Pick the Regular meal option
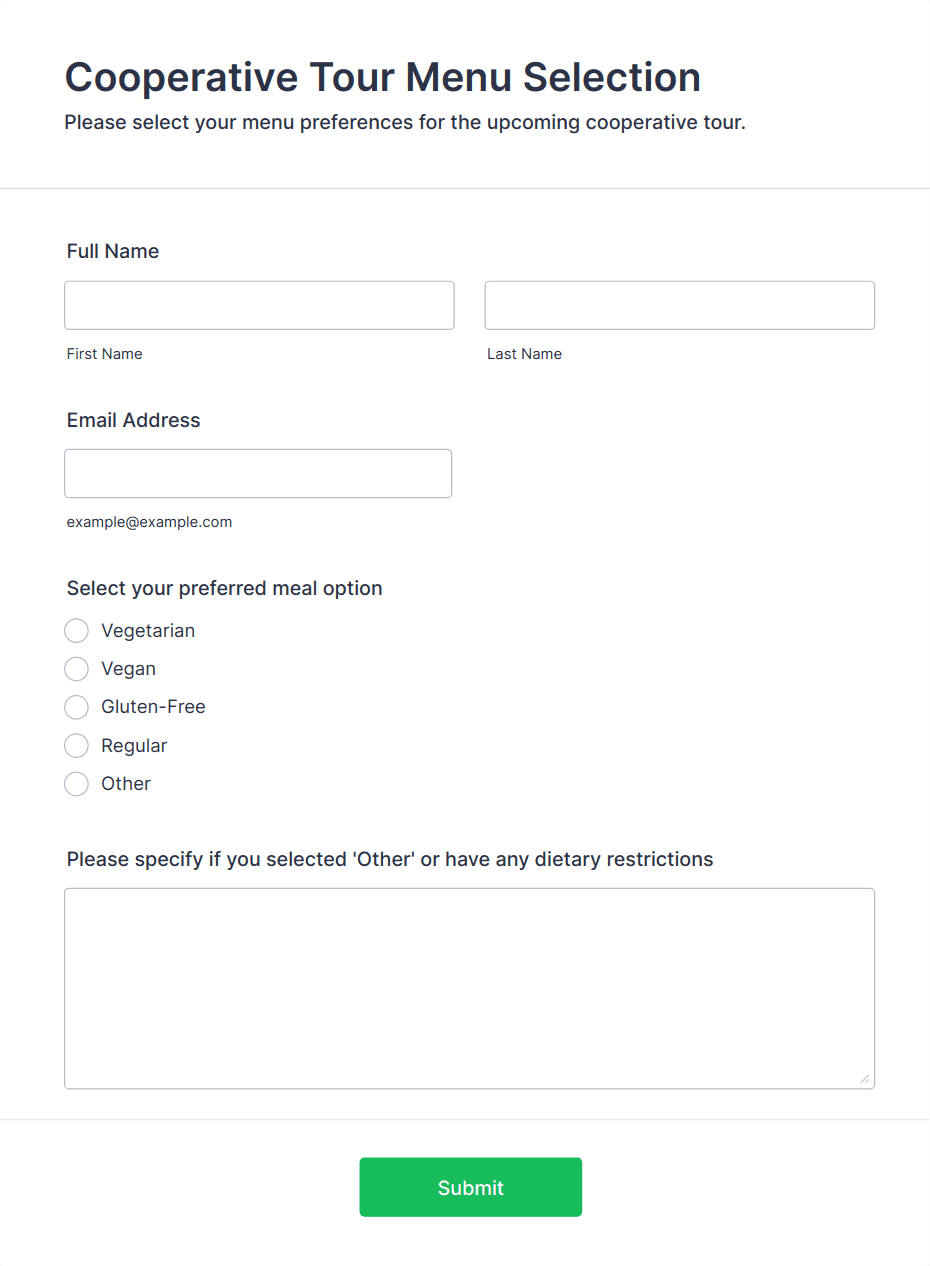 (77, 746)
